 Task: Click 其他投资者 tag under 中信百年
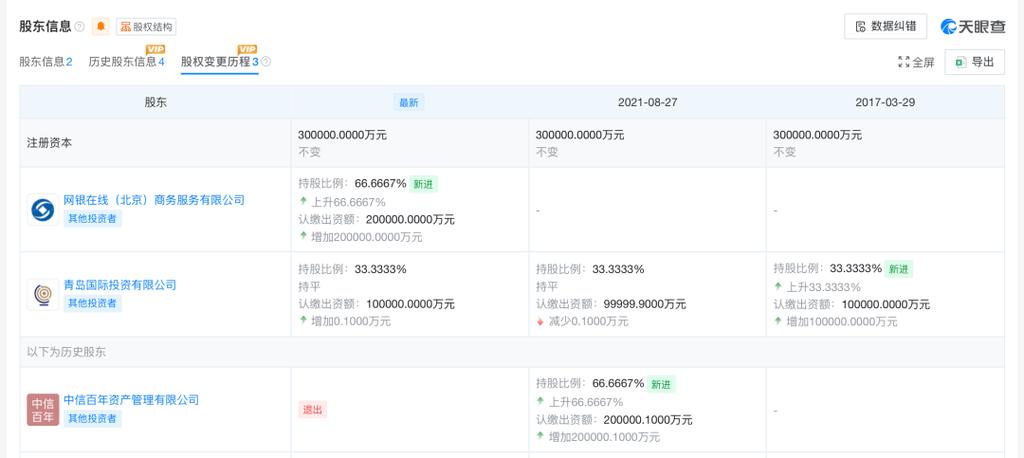93,418
